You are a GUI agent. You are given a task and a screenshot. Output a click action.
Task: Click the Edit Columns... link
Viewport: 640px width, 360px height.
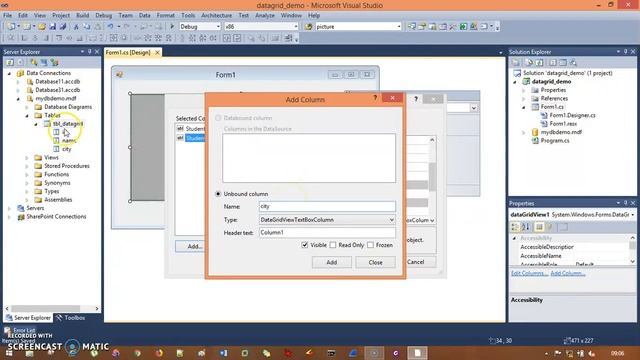coord(529,273)
